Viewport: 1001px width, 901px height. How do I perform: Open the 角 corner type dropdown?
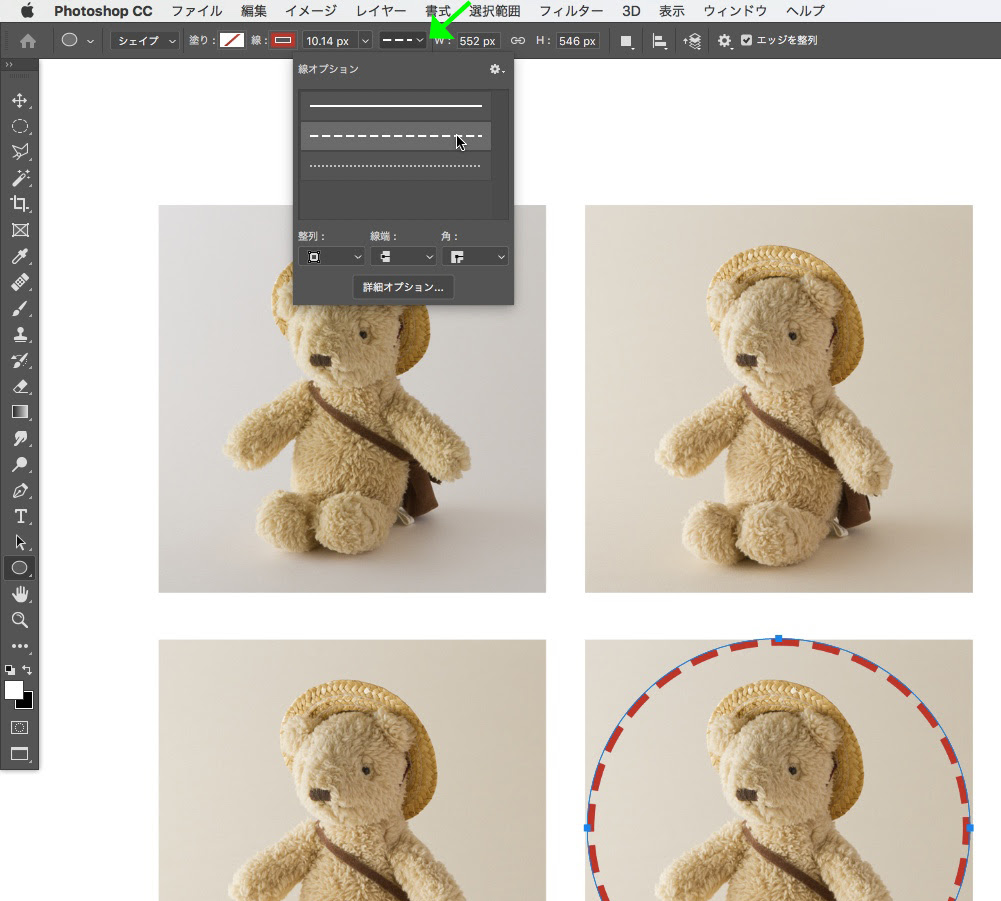point(475,257)
